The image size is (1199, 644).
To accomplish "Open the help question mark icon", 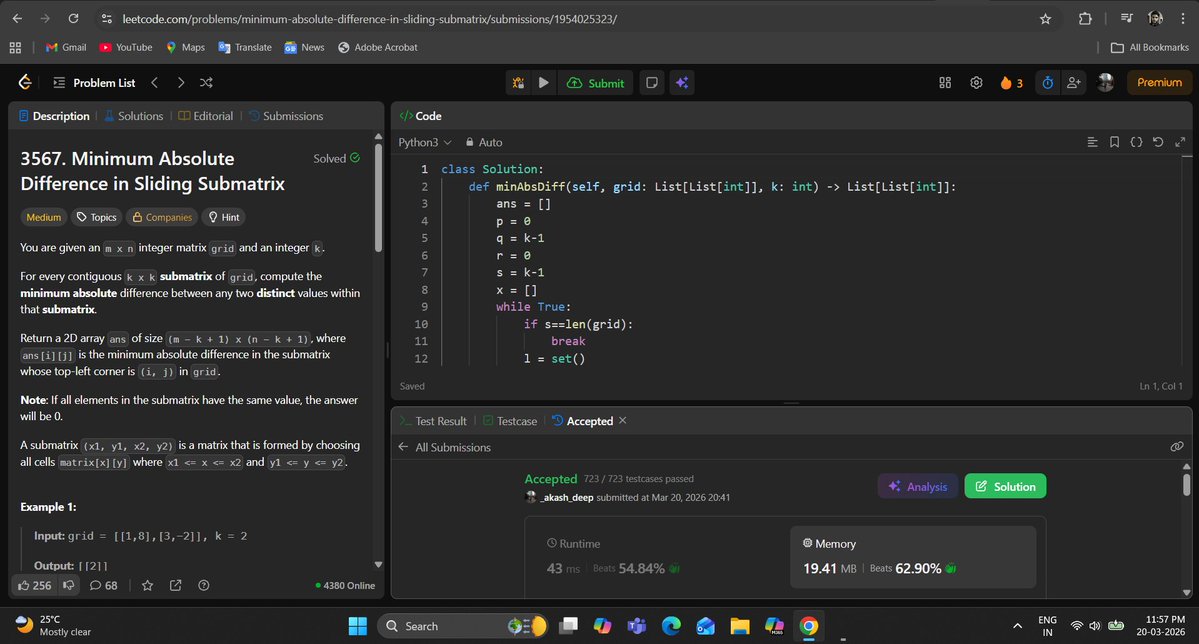I will [x=203, y=585].
